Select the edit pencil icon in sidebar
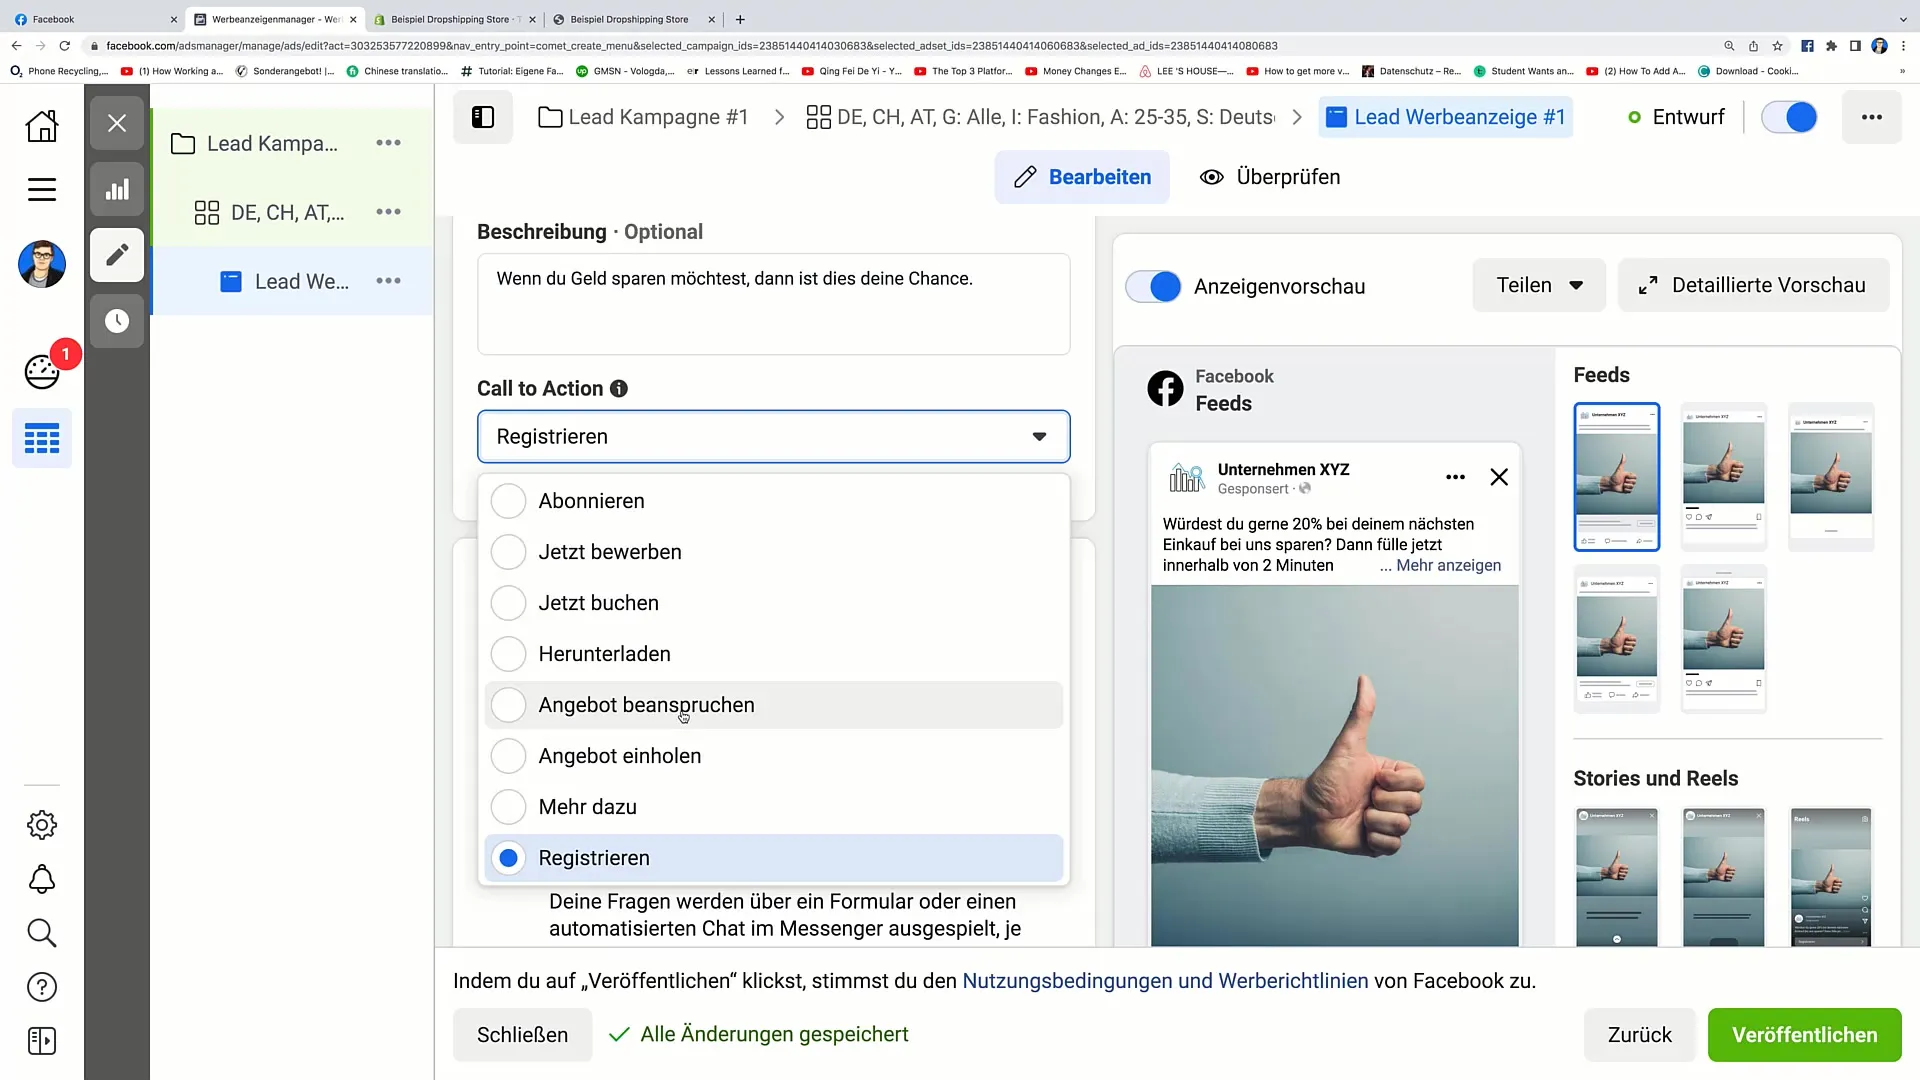The width and height of the screenshot is (1920, 1080). (117, 256)
